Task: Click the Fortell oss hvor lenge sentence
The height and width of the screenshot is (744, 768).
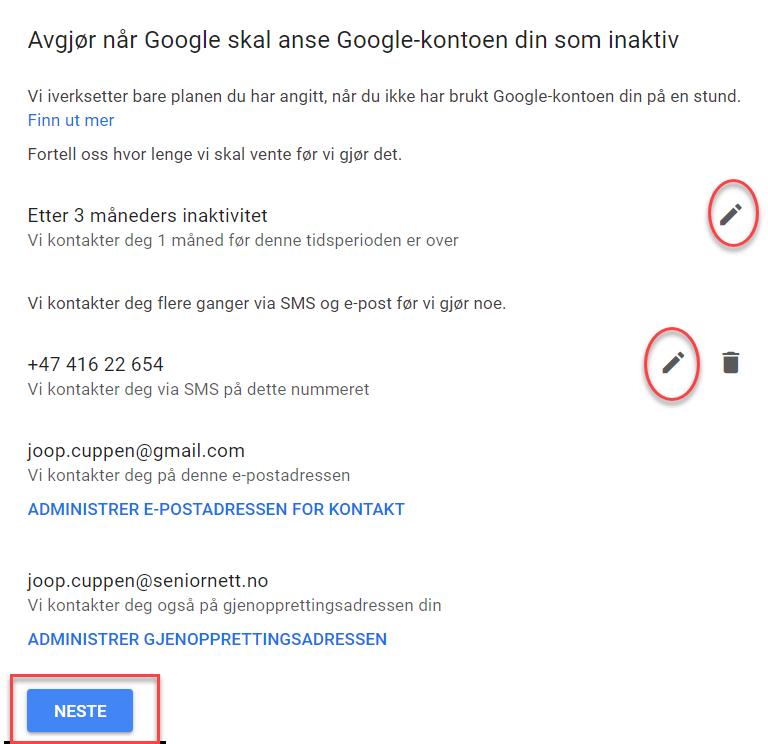Action: [x=215, y=154]
